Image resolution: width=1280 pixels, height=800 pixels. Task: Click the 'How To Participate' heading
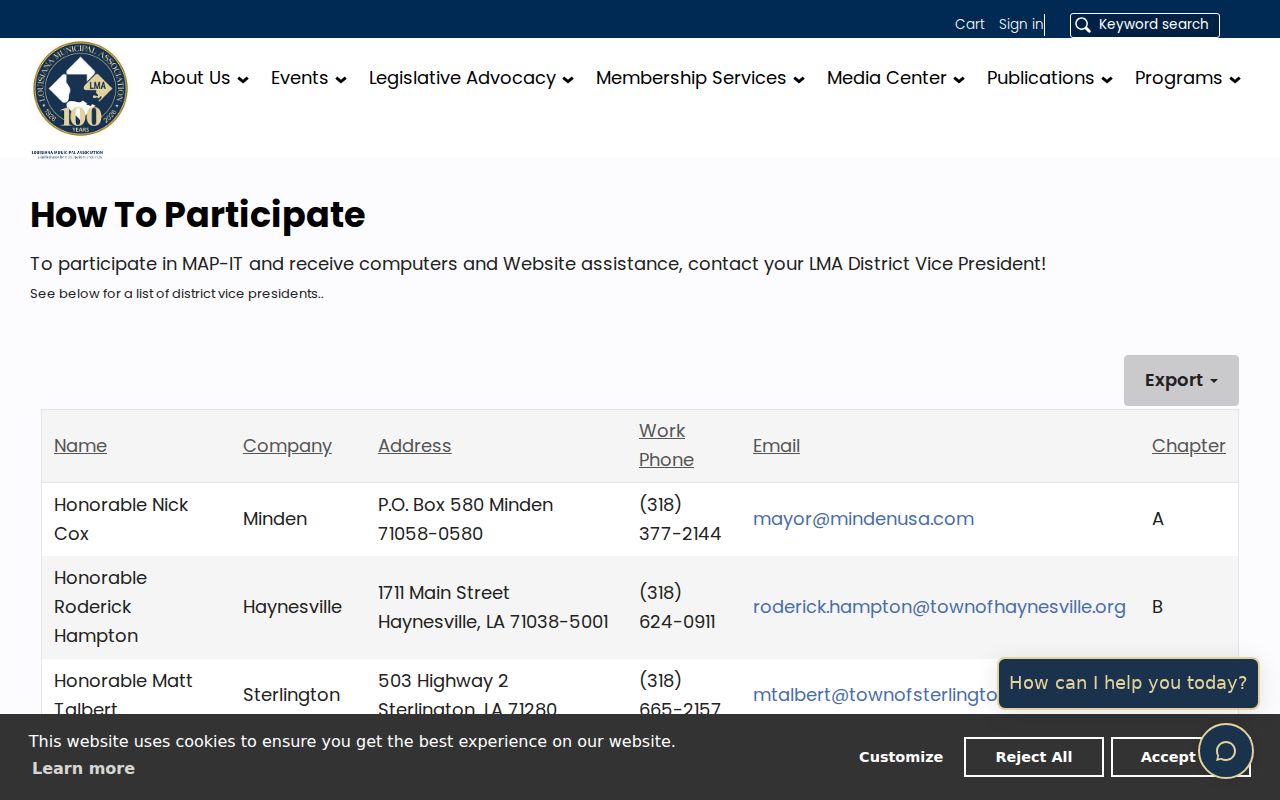pos(198,215)
